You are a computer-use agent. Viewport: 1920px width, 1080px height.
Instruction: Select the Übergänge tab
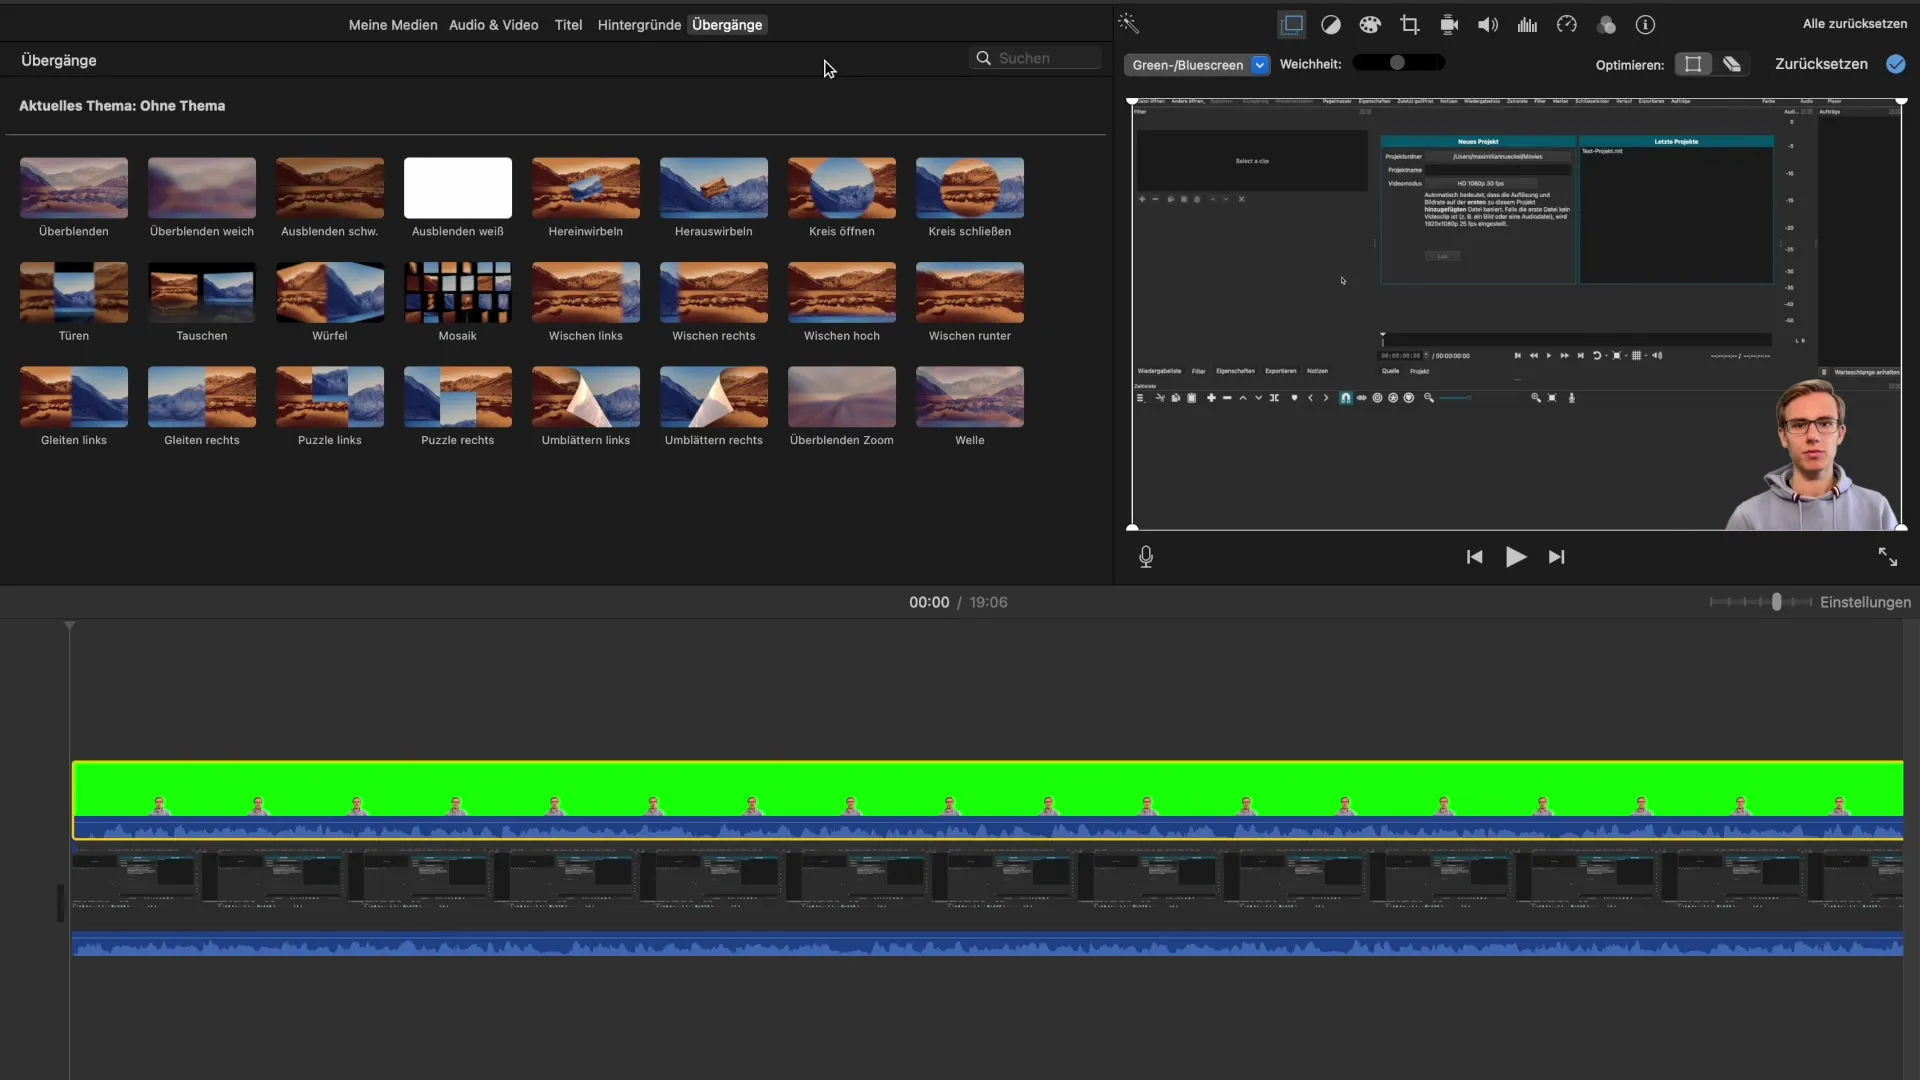[727, 25]
